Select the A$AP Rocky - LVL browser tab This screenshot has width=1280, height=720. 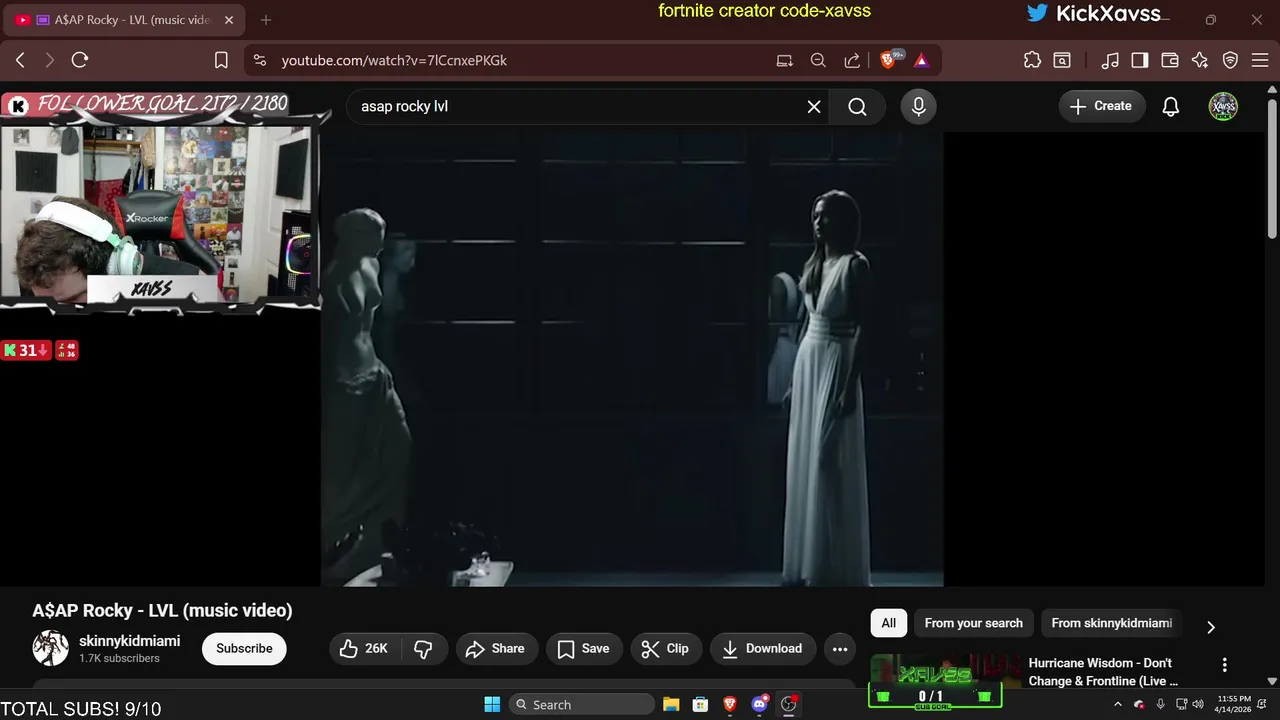tap(125, 20)
